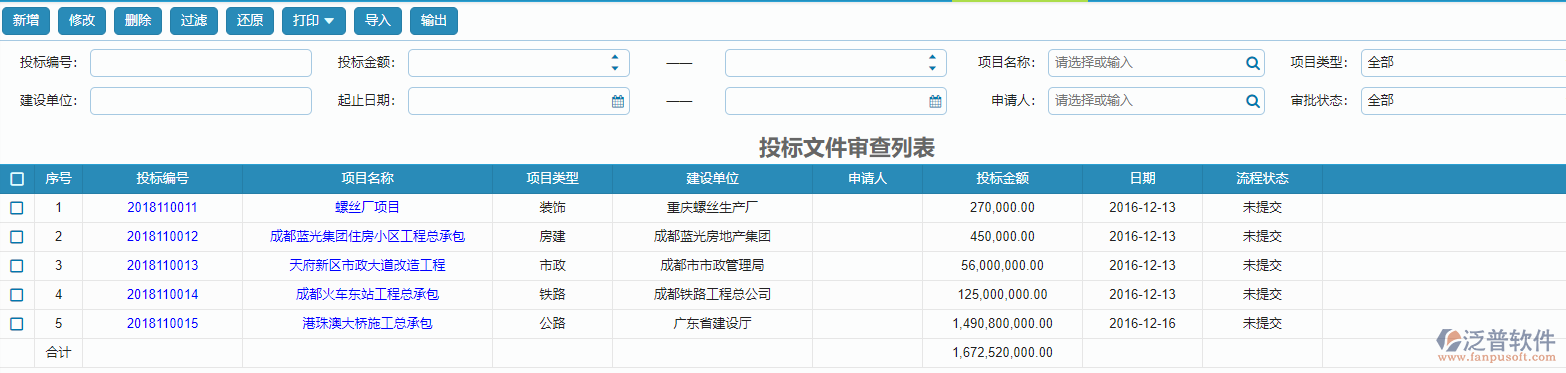The image size is (1566, 373).
Task: Click amount 1,490,800,000.00
Action: (1002, 324)
